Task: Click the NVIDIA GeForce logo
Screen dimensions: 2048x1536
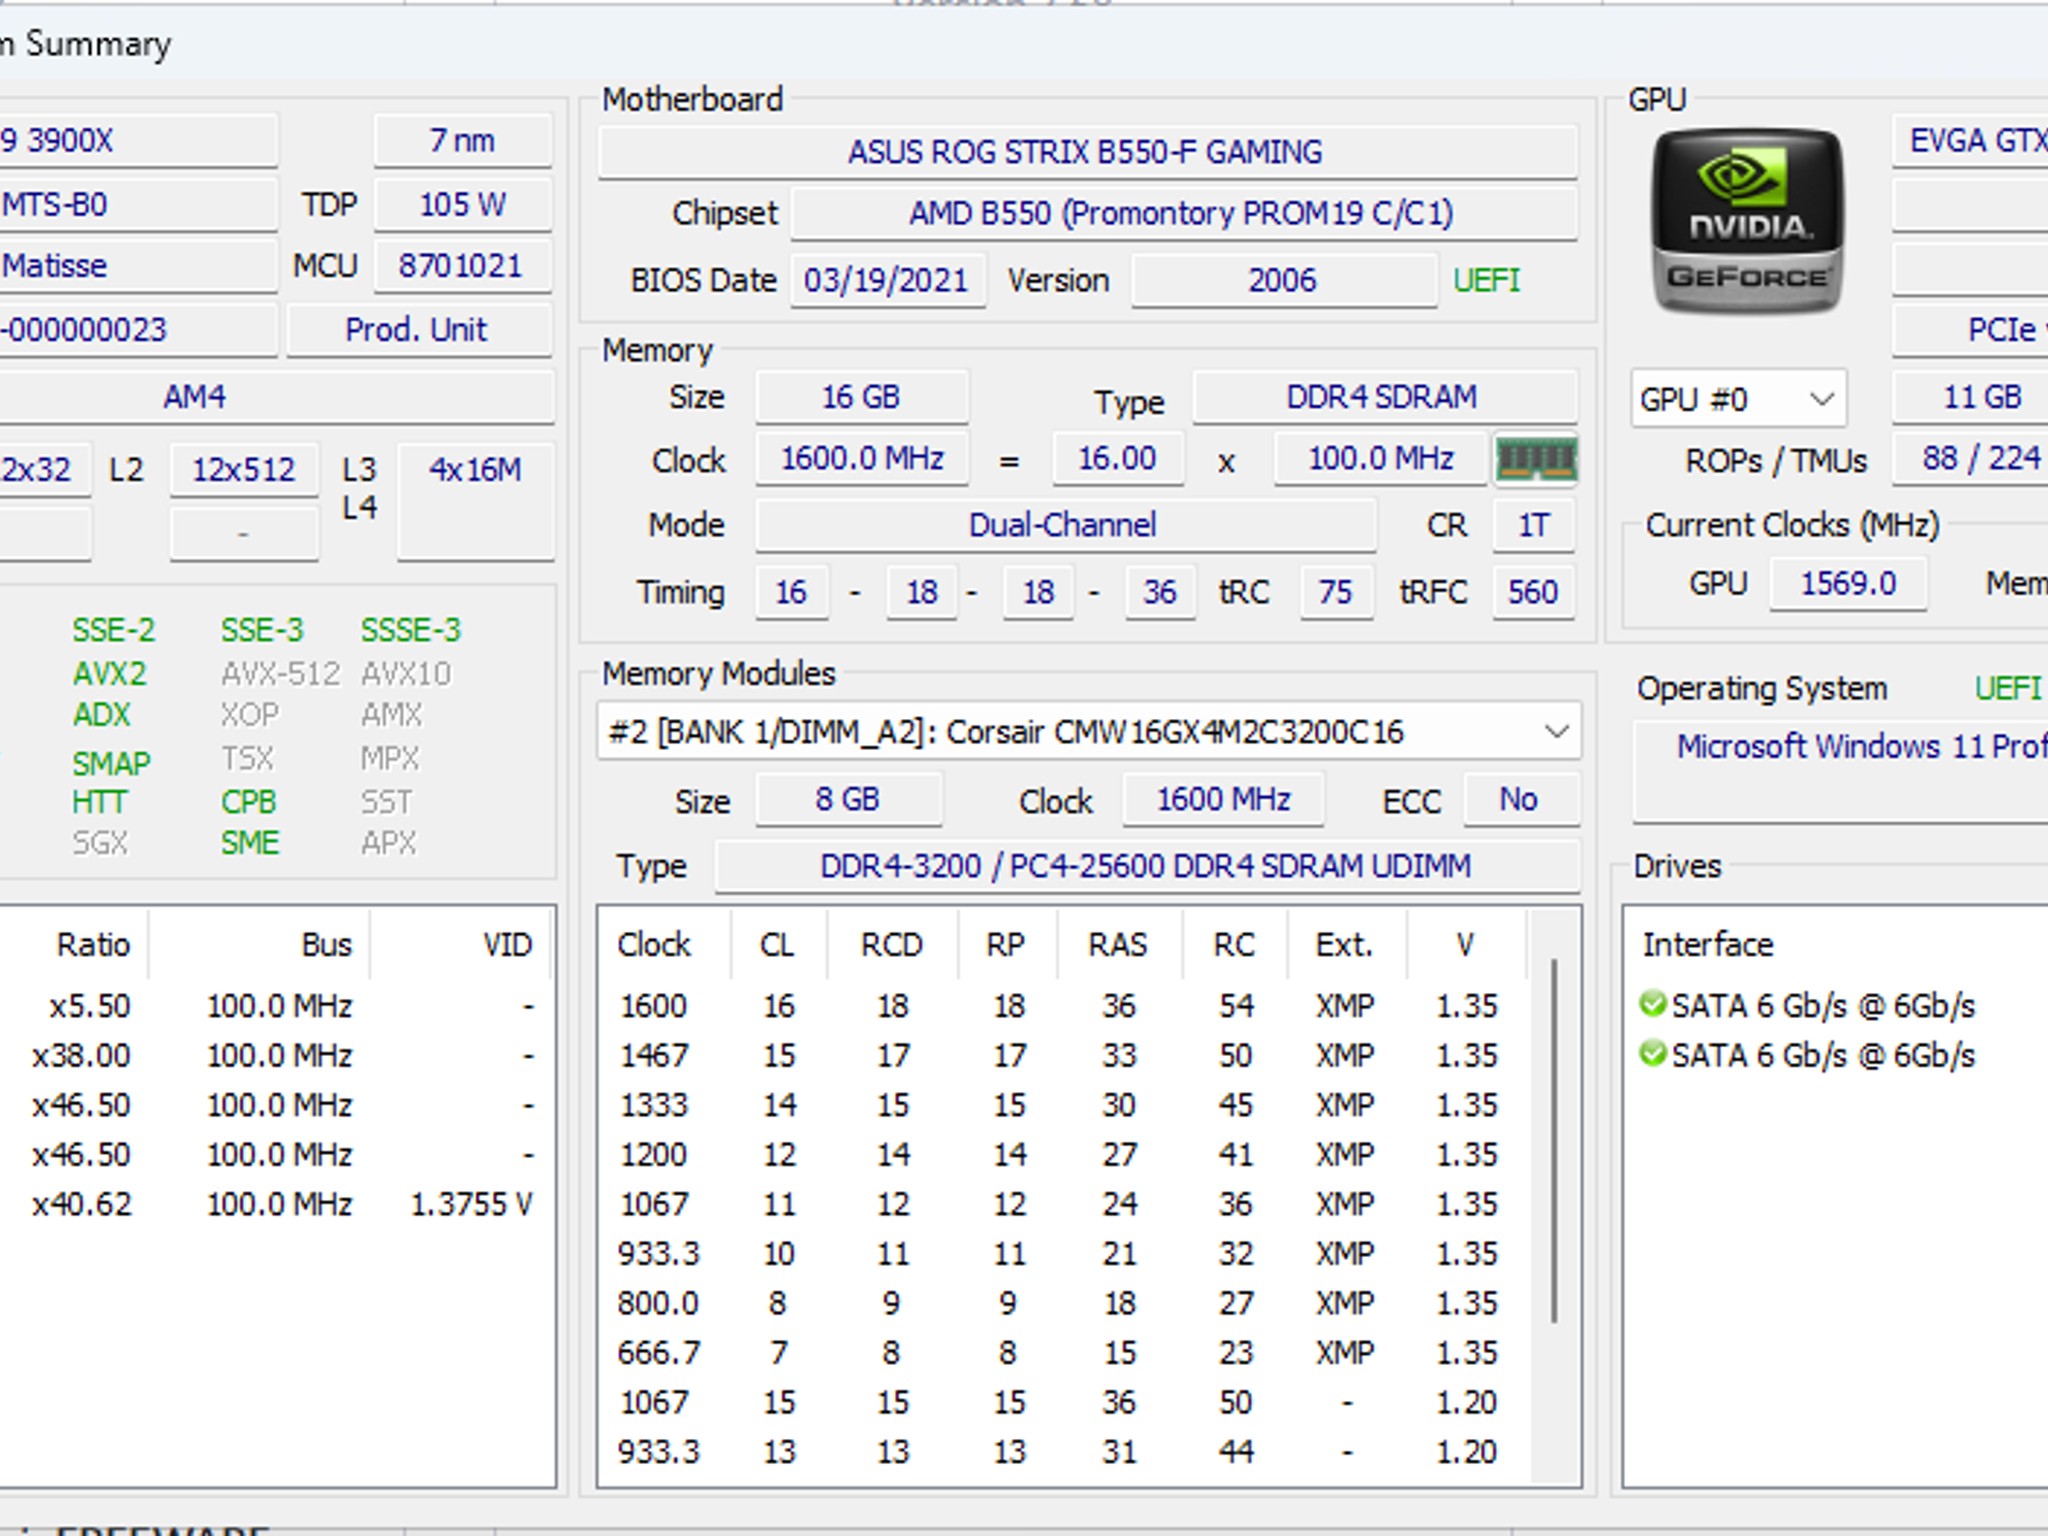Action: 1747,222
